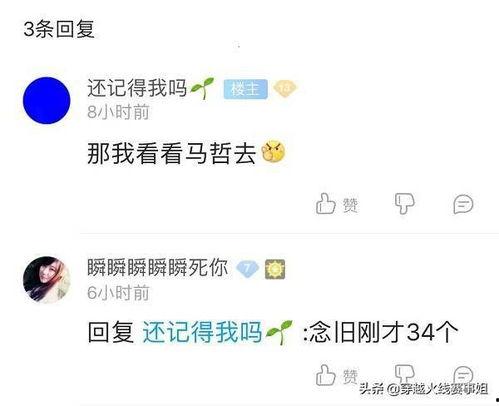Open the comment bubble on the first reply

pyautogui.click(x=463, y=204)
